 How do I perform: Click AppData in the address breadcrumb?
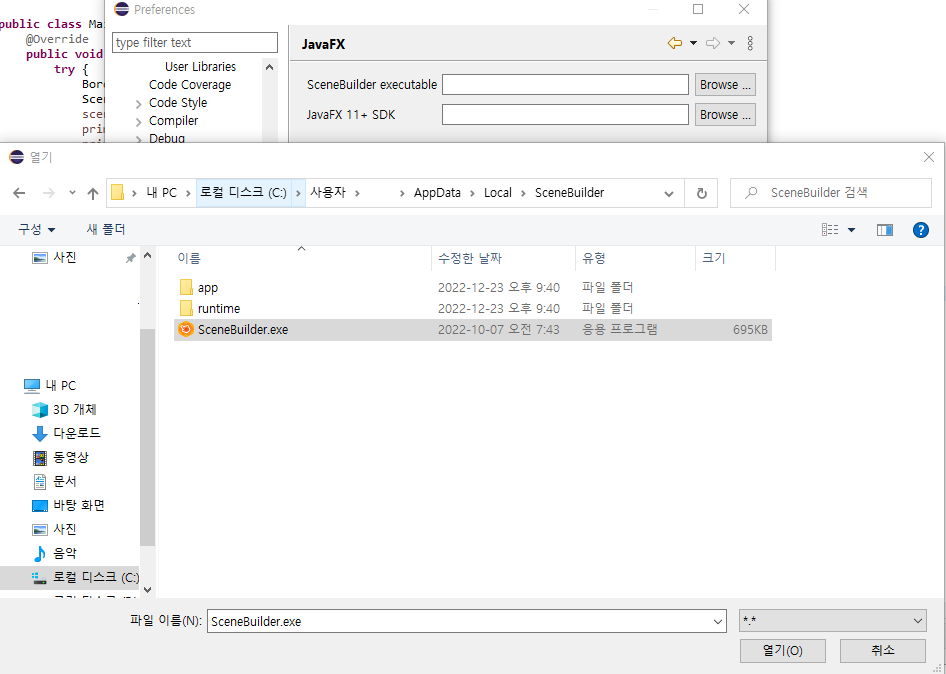pyautogui.click(x=437, y=192)
